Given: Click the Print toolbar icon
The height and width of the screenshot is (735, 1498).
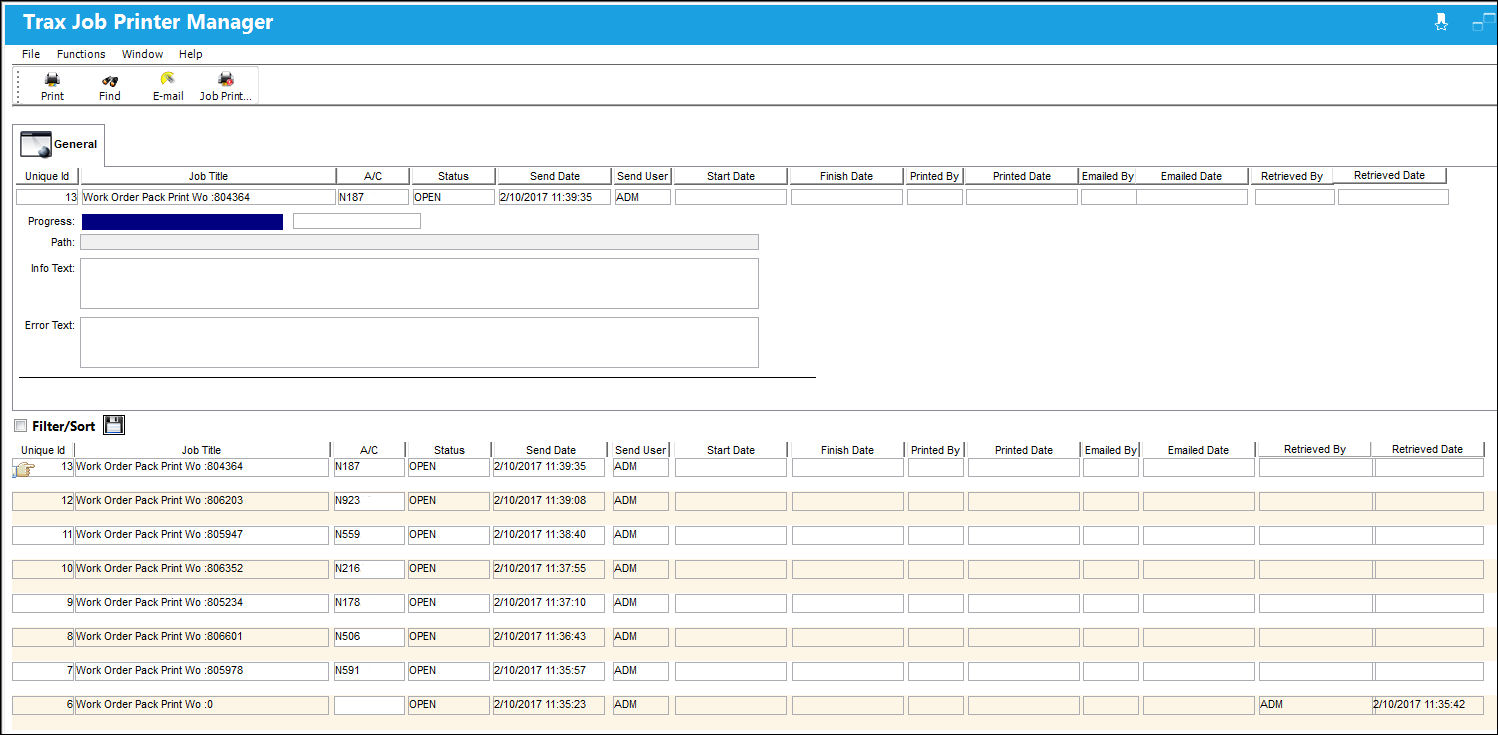Looking at the screenshot, I should 52,79.
